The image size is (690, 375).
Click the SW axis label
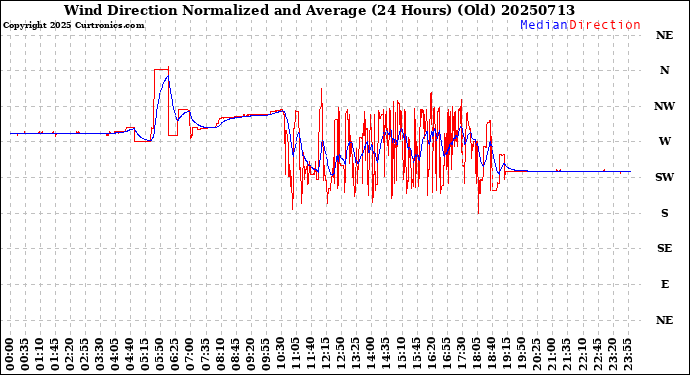(664, 177)
